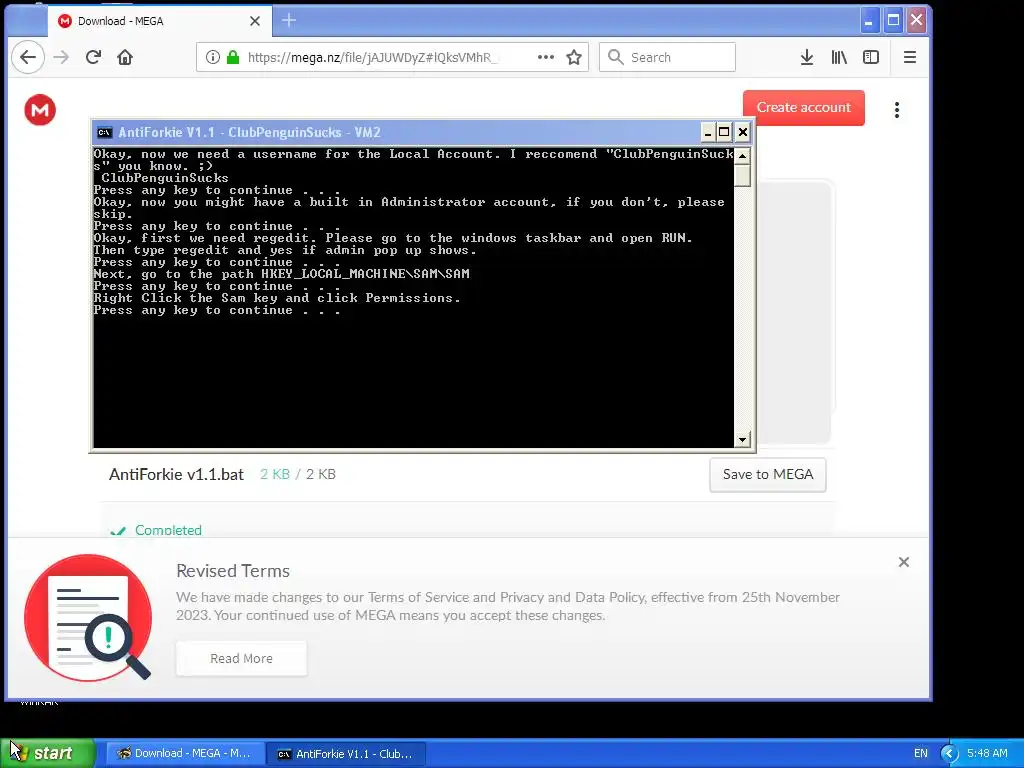Click the console scrollbar up arrow
The width and height of the screenshot is (1024, 768).
(742, 156)
